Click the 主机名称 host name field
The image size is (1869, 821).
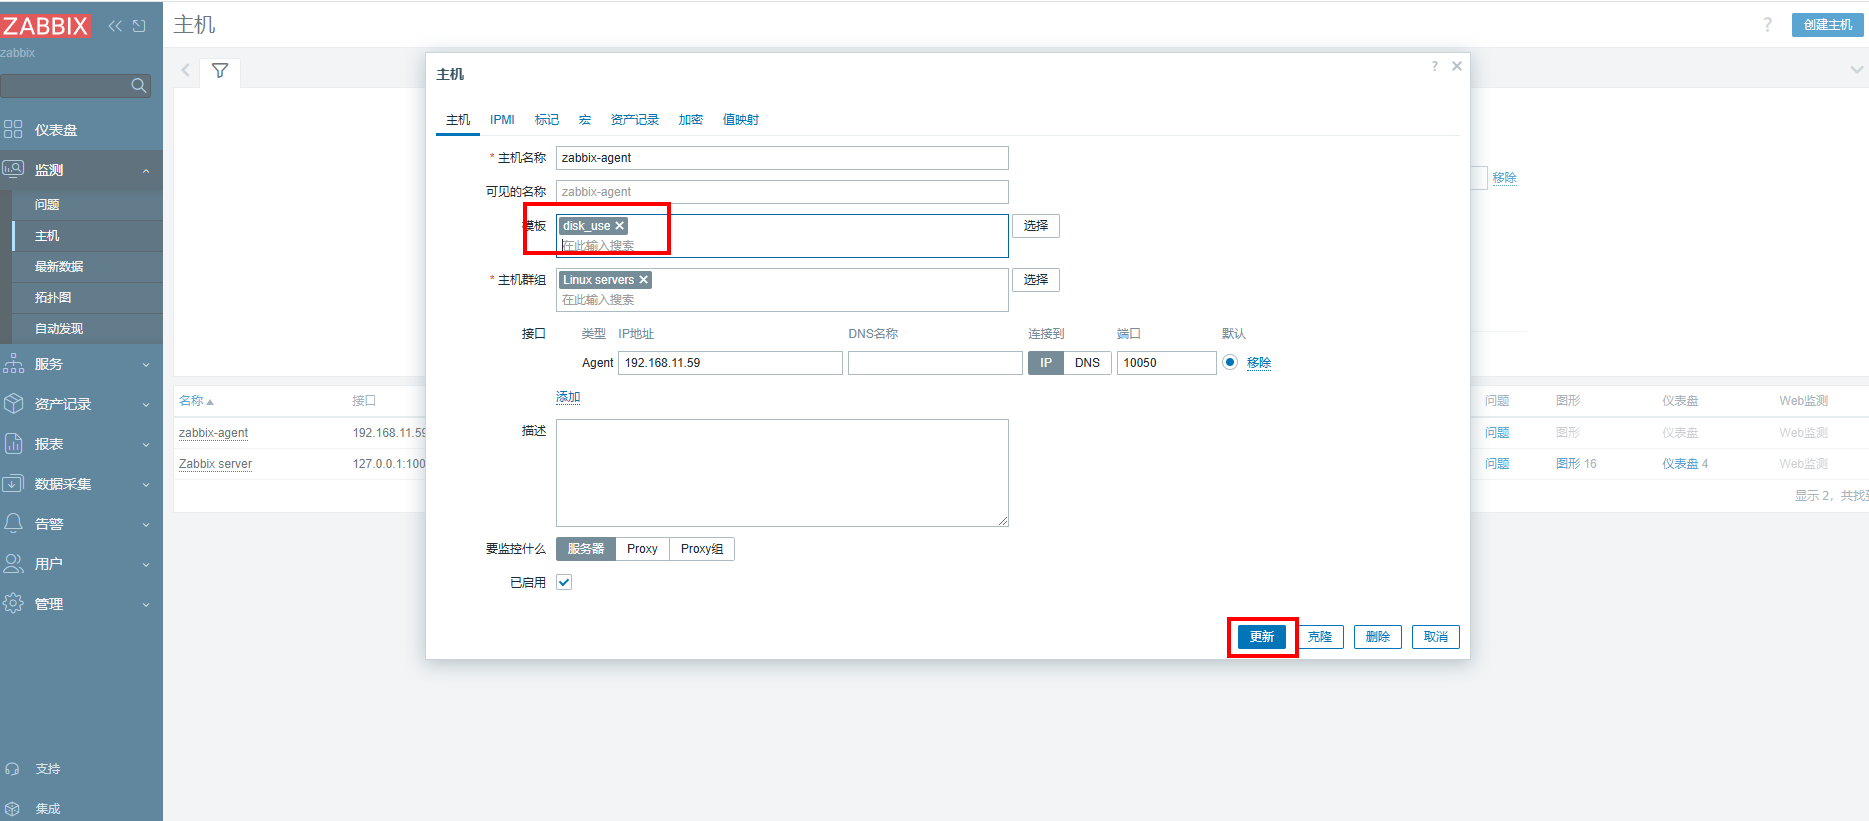point(782,158)
